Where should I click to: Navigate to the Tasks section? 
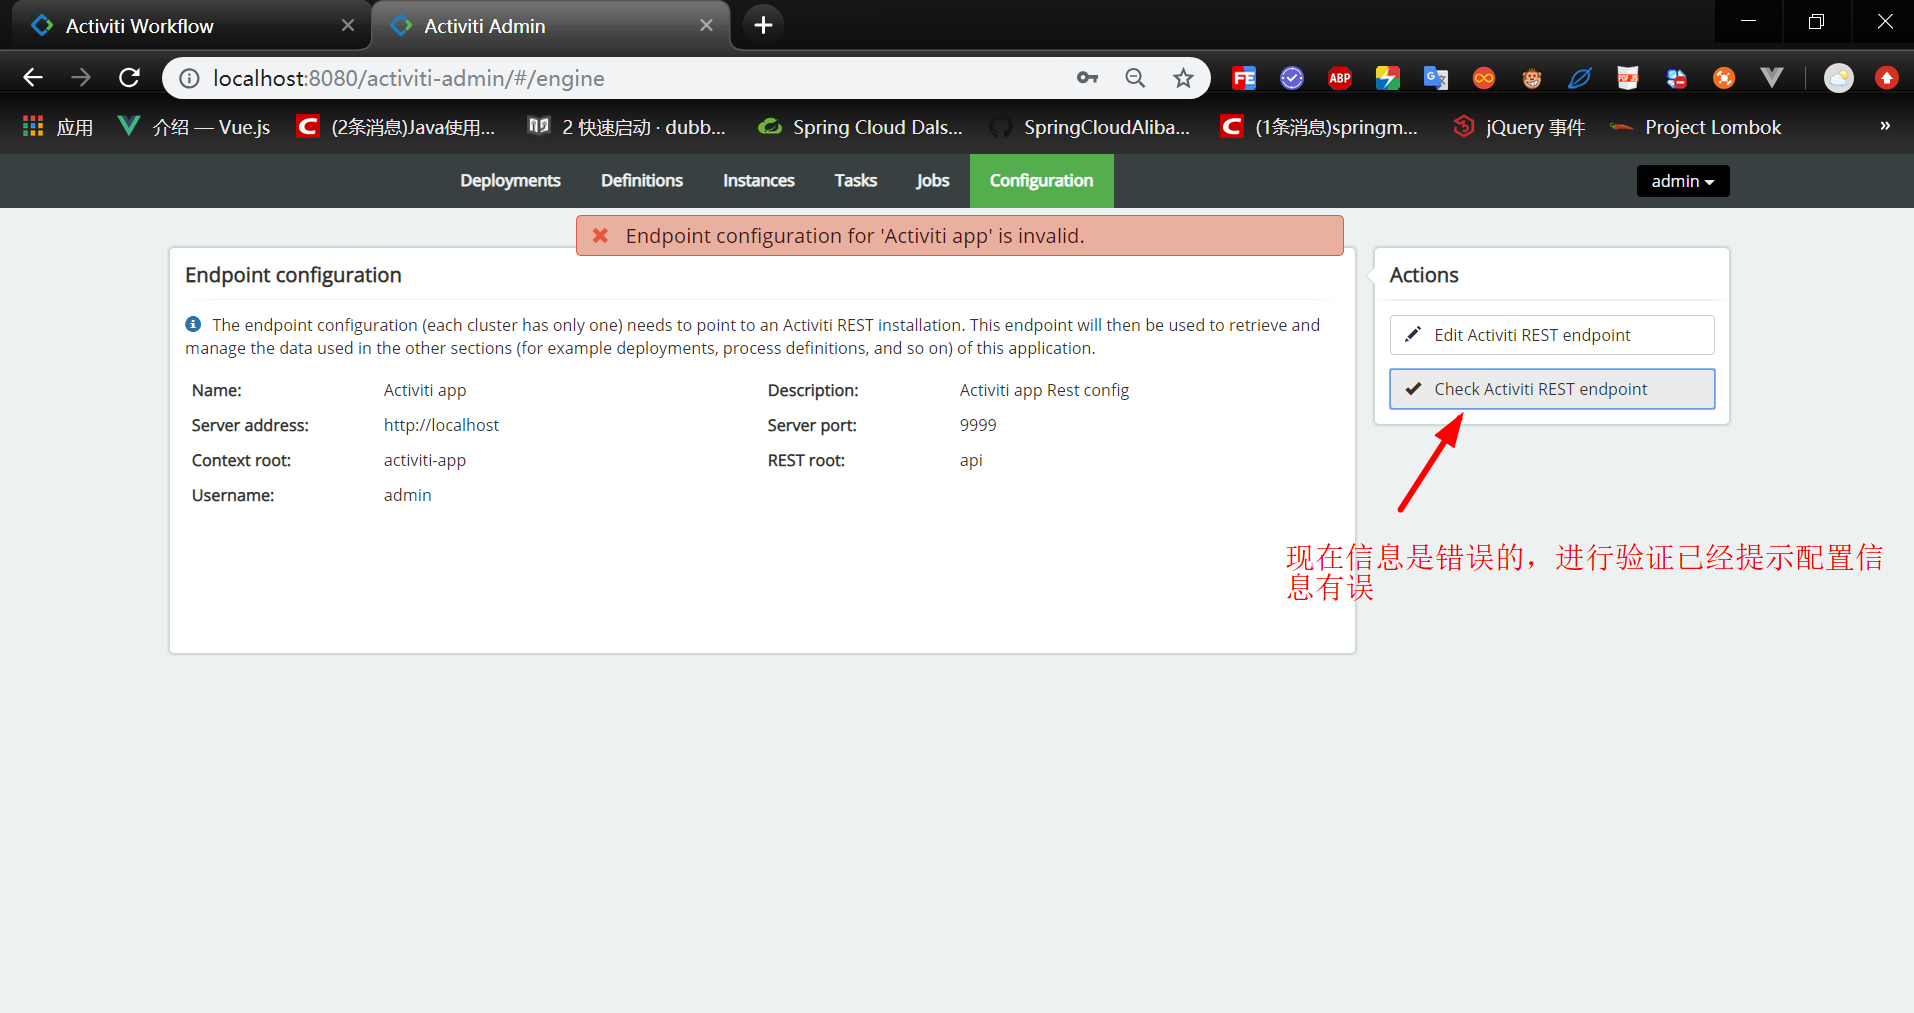(x=856, y=181)
